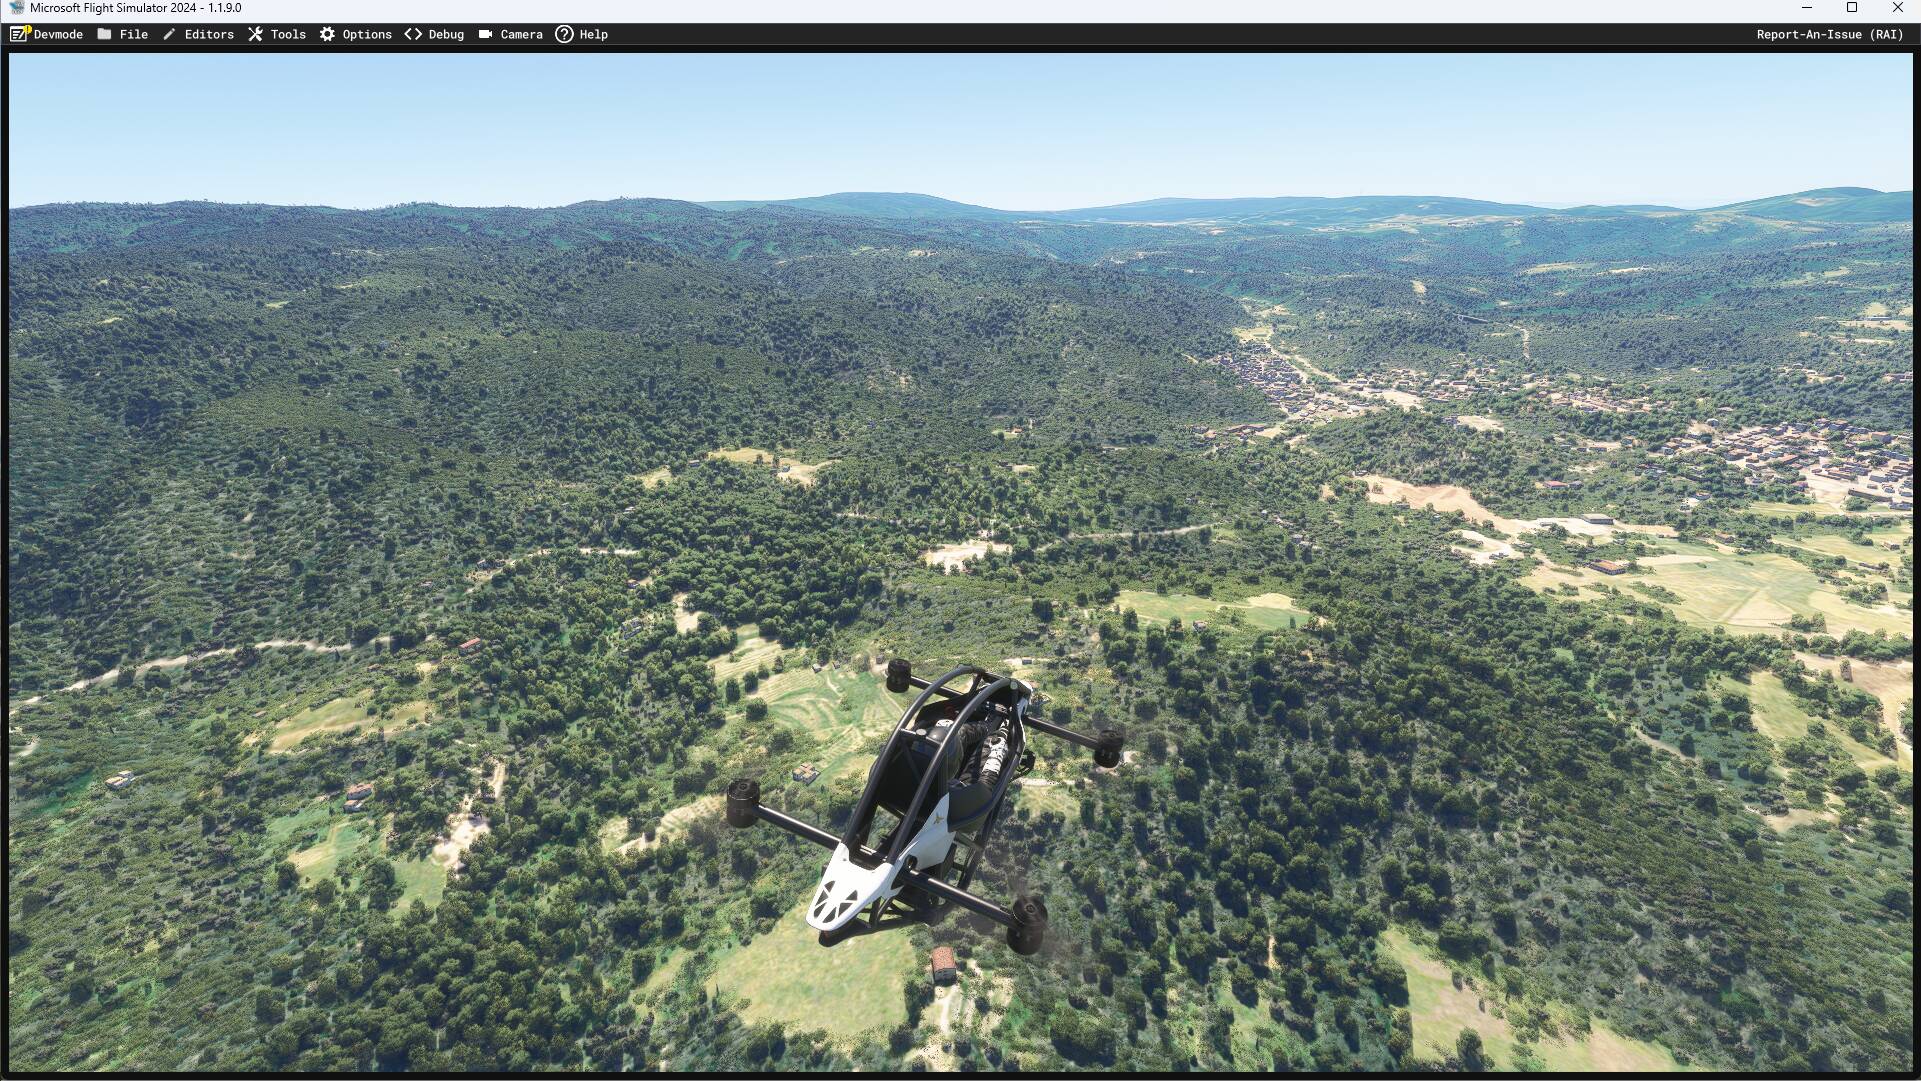Image resolution: width=1921 pixels, height=1081 pixels.
Task: Expand the Tools menu label
Action: [288, 34]
